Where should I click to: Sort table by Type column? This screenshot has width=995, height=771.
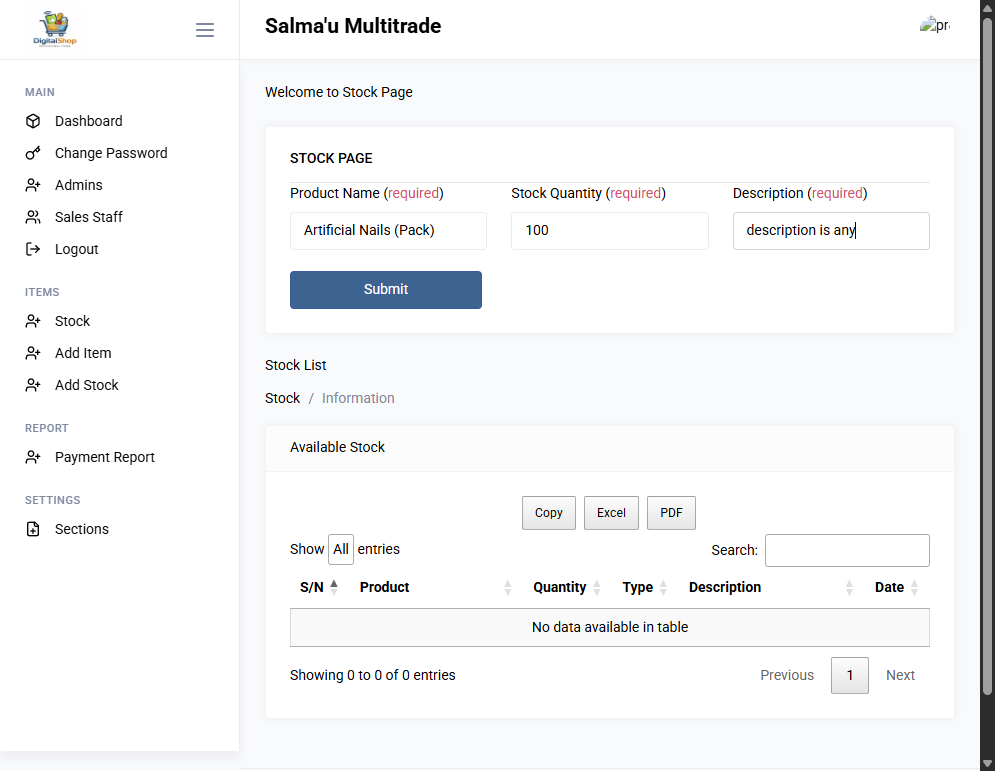click(x=645, y=588)
